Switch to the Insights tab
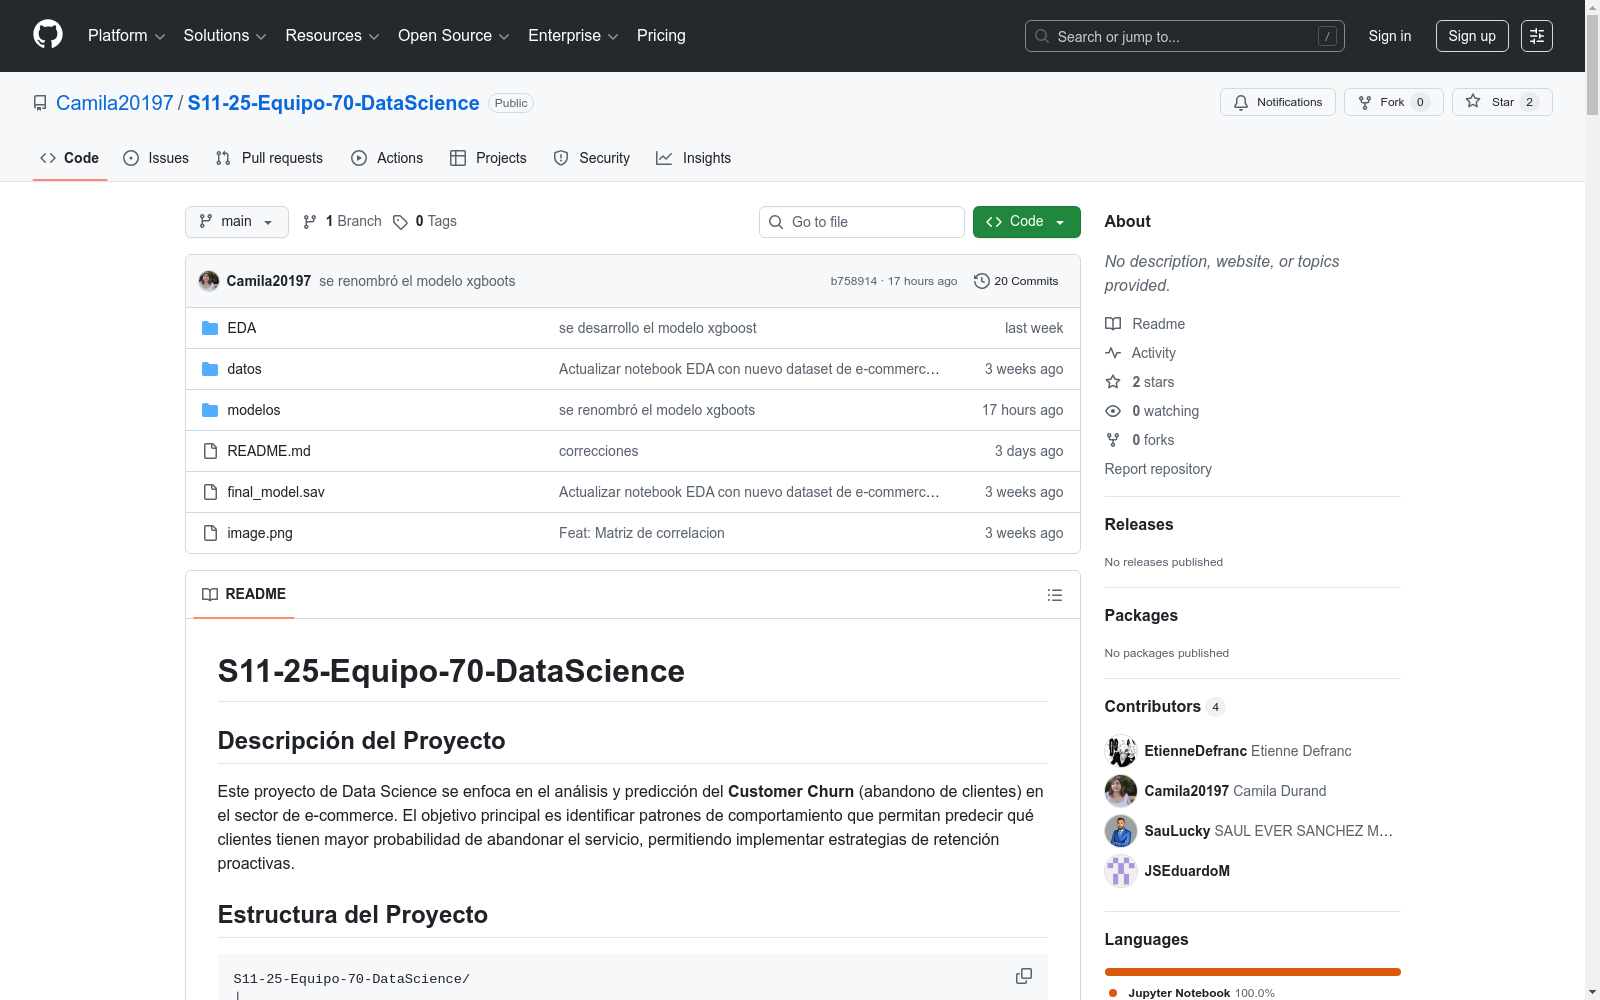 [x=694, y=158]
